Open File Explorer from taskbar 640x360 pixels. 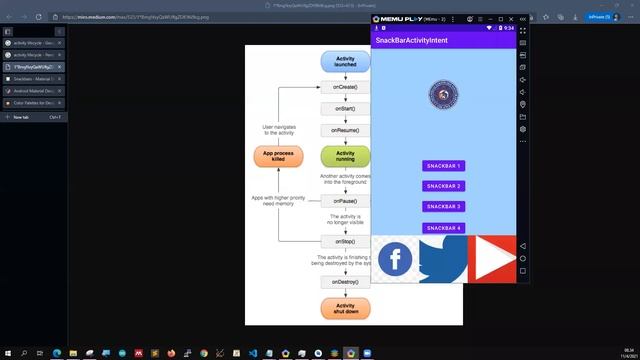click(x=73, y=353)
